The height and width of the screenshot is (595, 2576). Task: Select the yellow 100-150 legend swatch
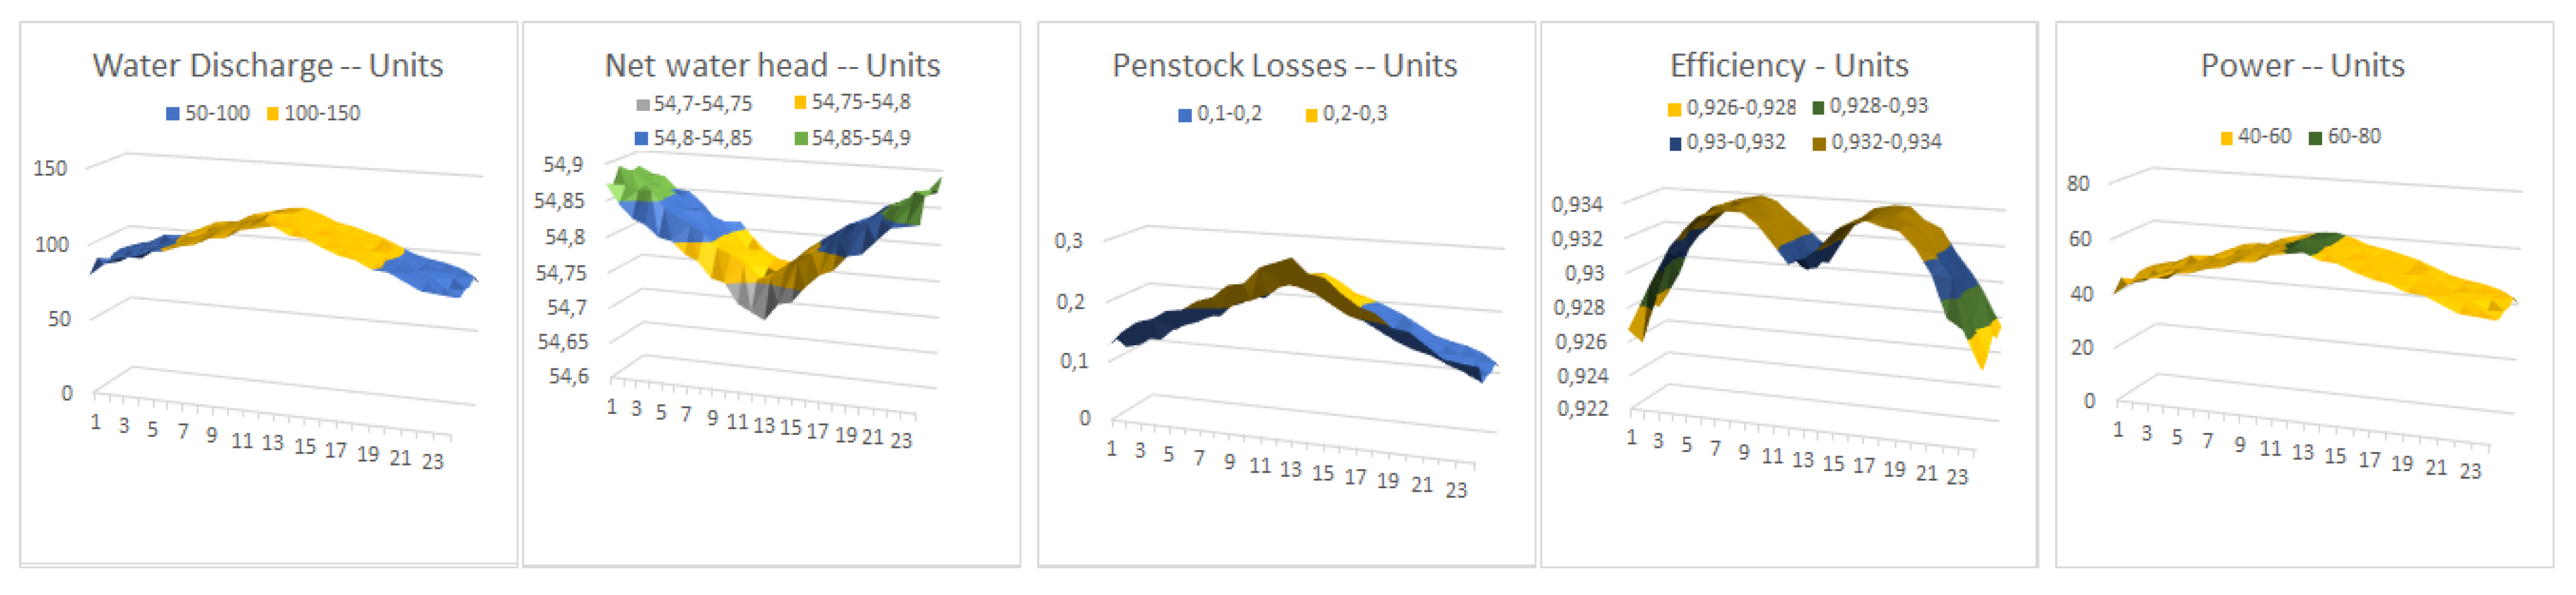273,114
